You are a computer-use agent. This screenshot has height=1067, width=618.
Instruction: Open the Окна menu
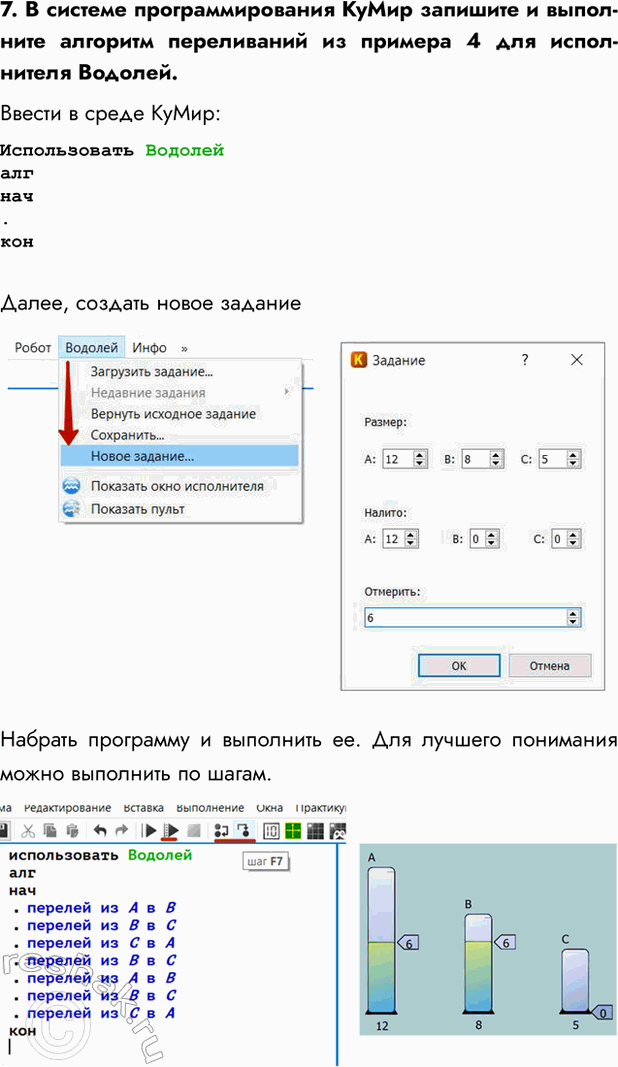(x=270, y=808)
